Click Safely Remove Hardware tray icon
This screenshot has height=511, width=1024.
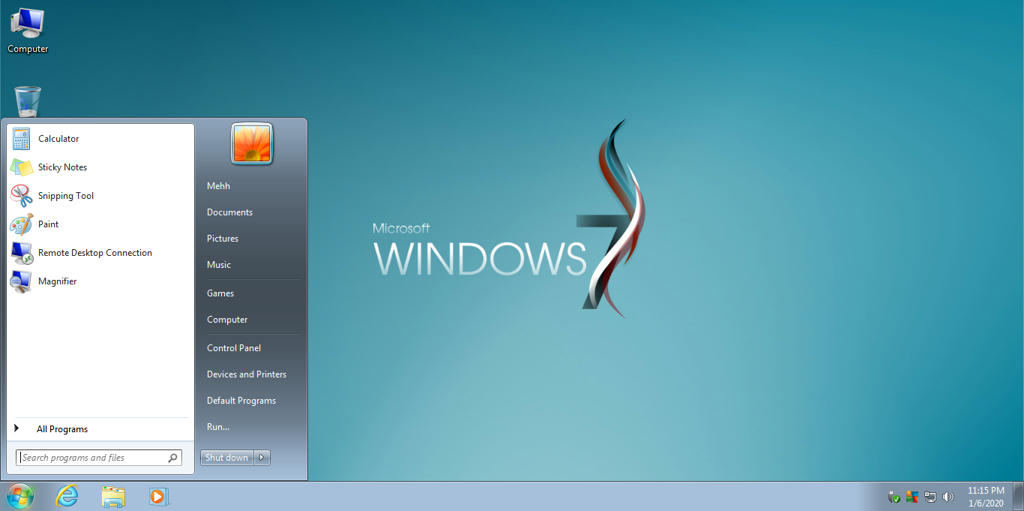(x=894, y=497)
